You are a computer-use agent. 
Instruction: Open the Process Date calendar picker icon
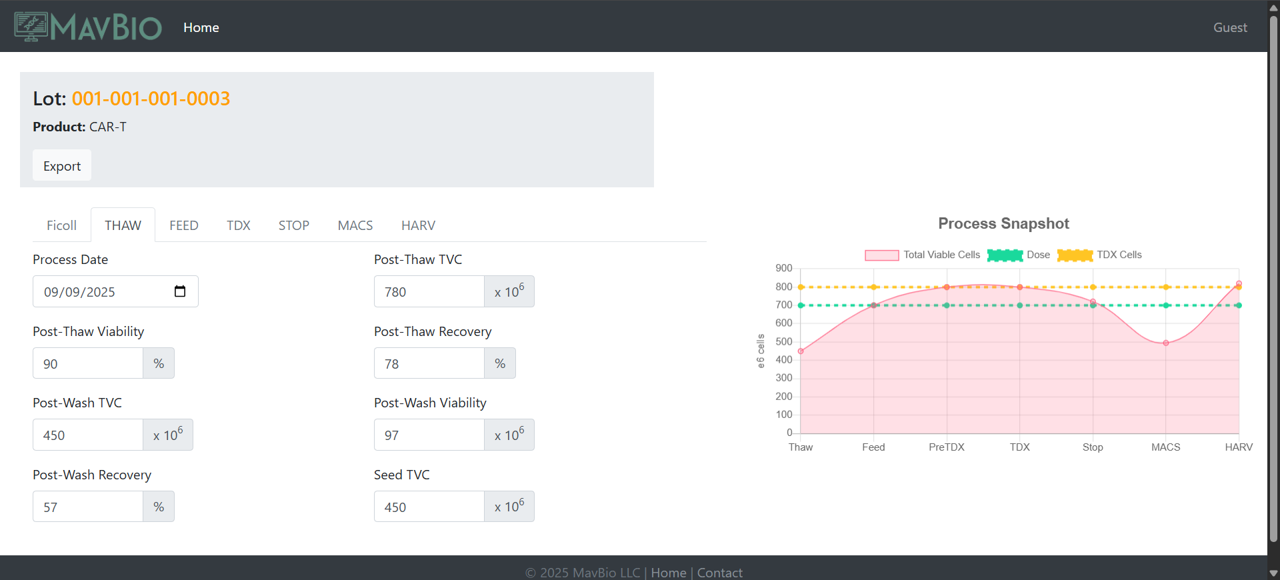coord(180,292)
